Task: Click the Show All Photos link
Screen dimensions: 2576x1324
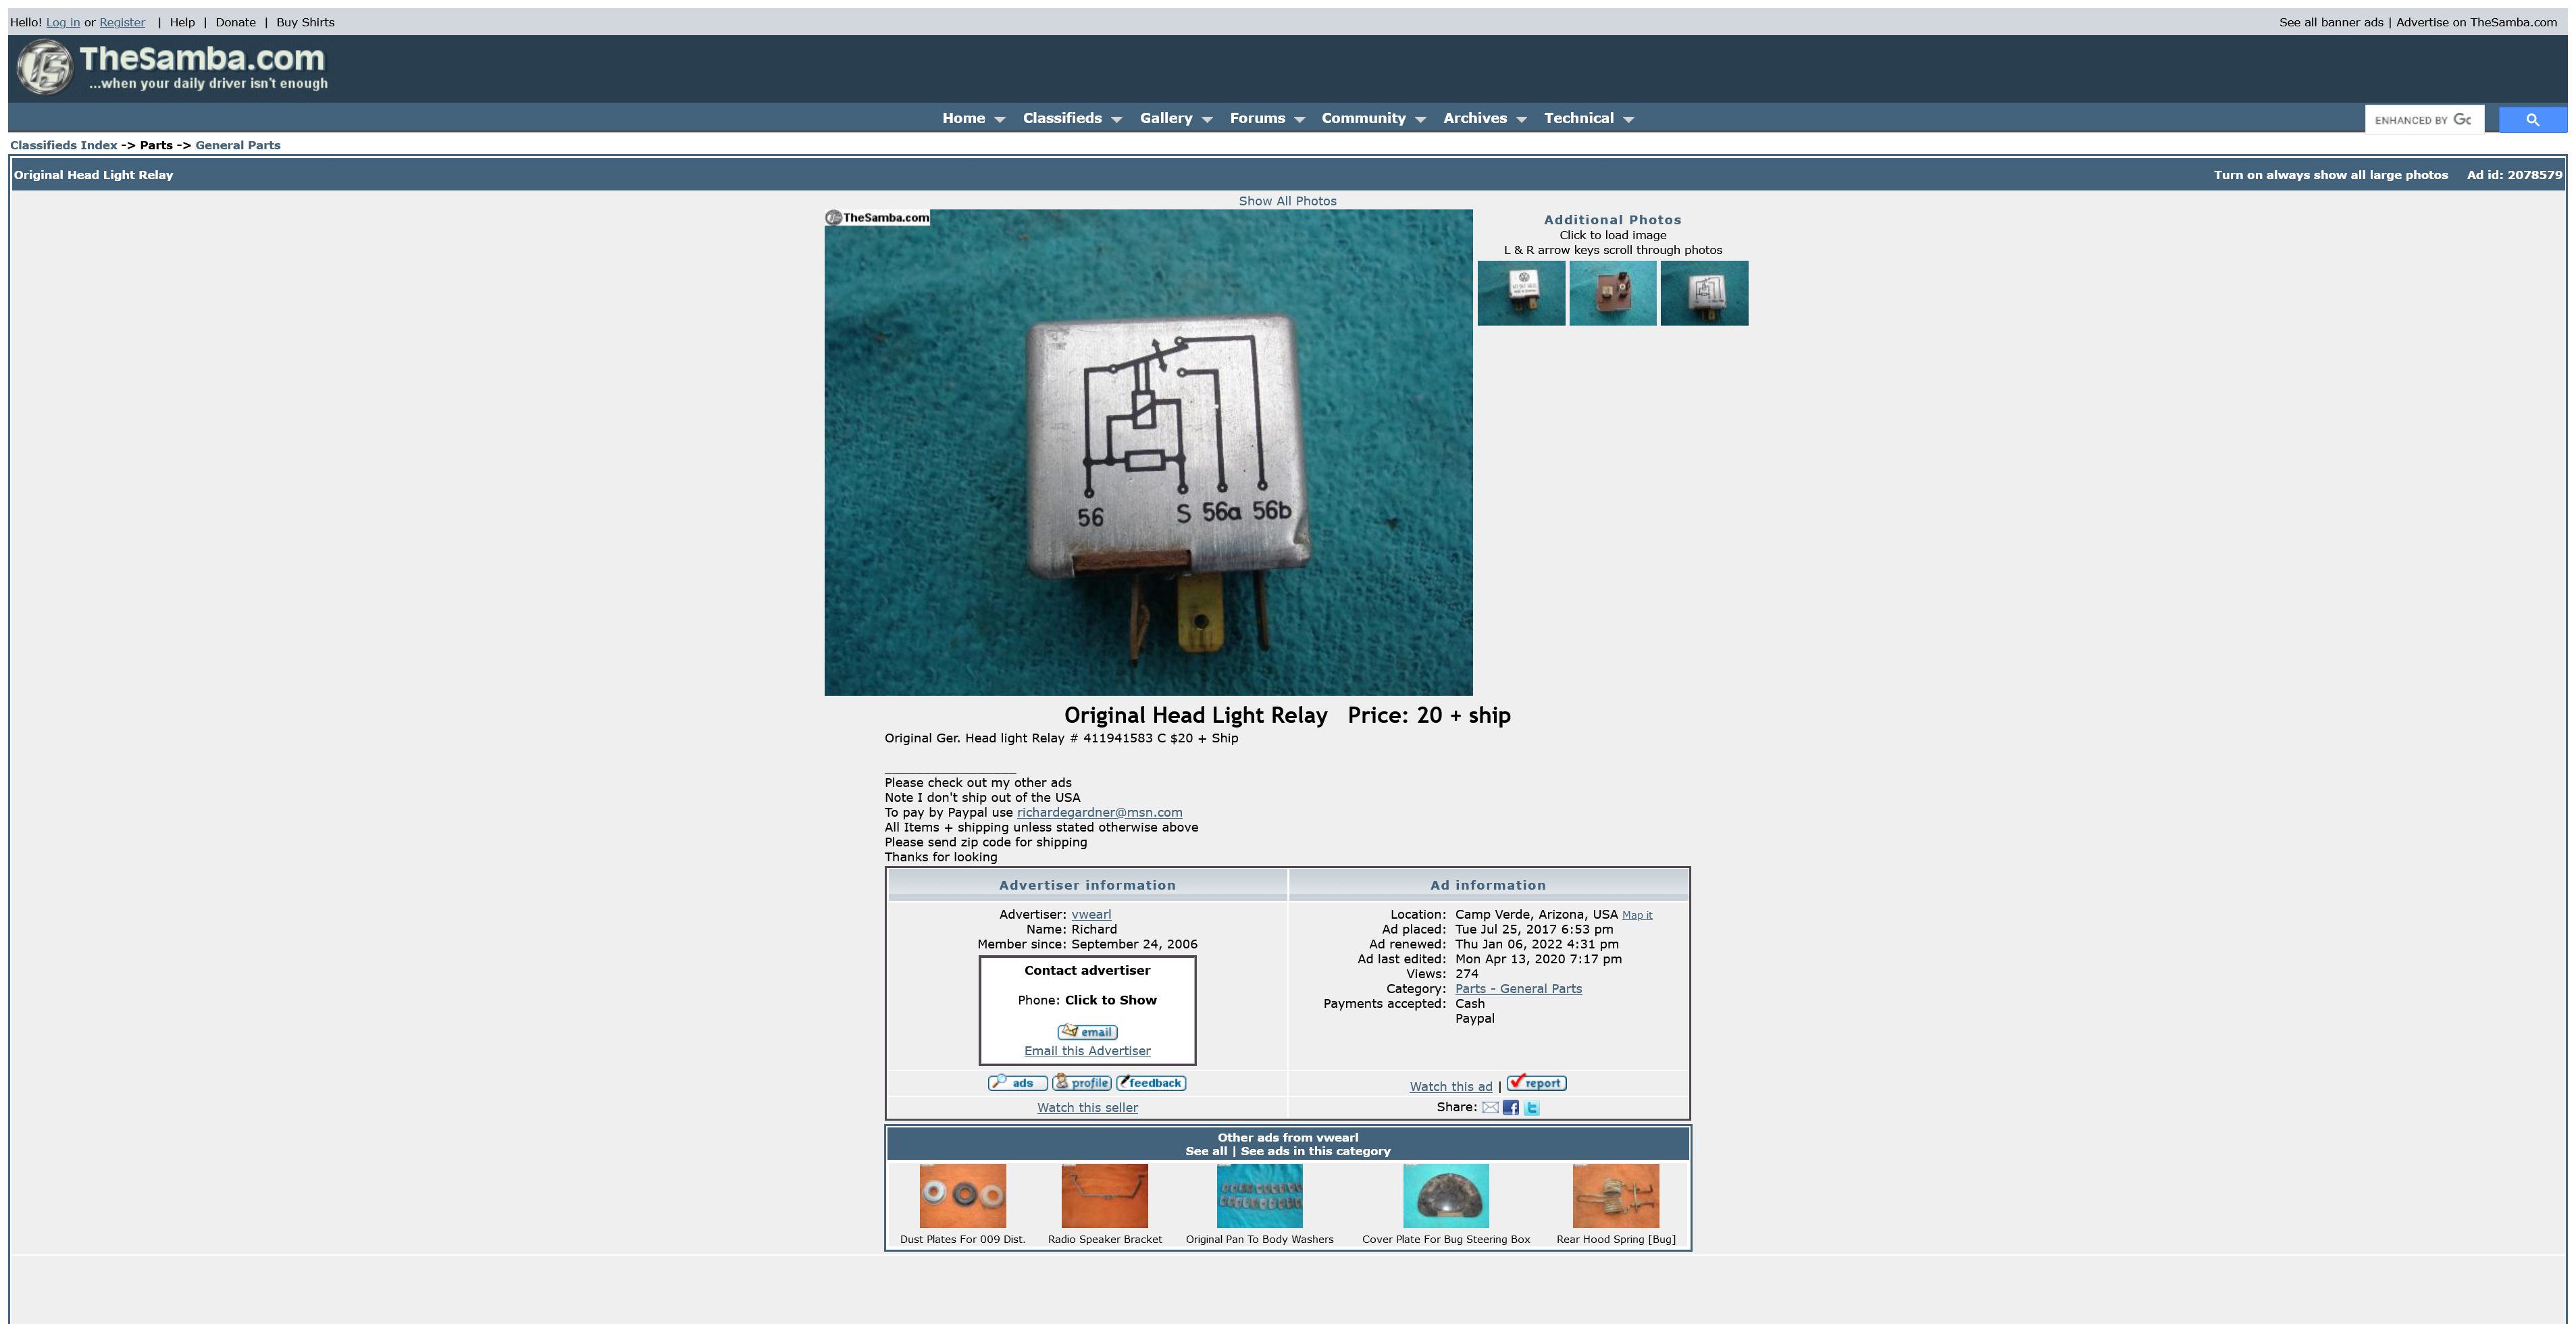Action: pyautogui.click(x=1287, y=201)
